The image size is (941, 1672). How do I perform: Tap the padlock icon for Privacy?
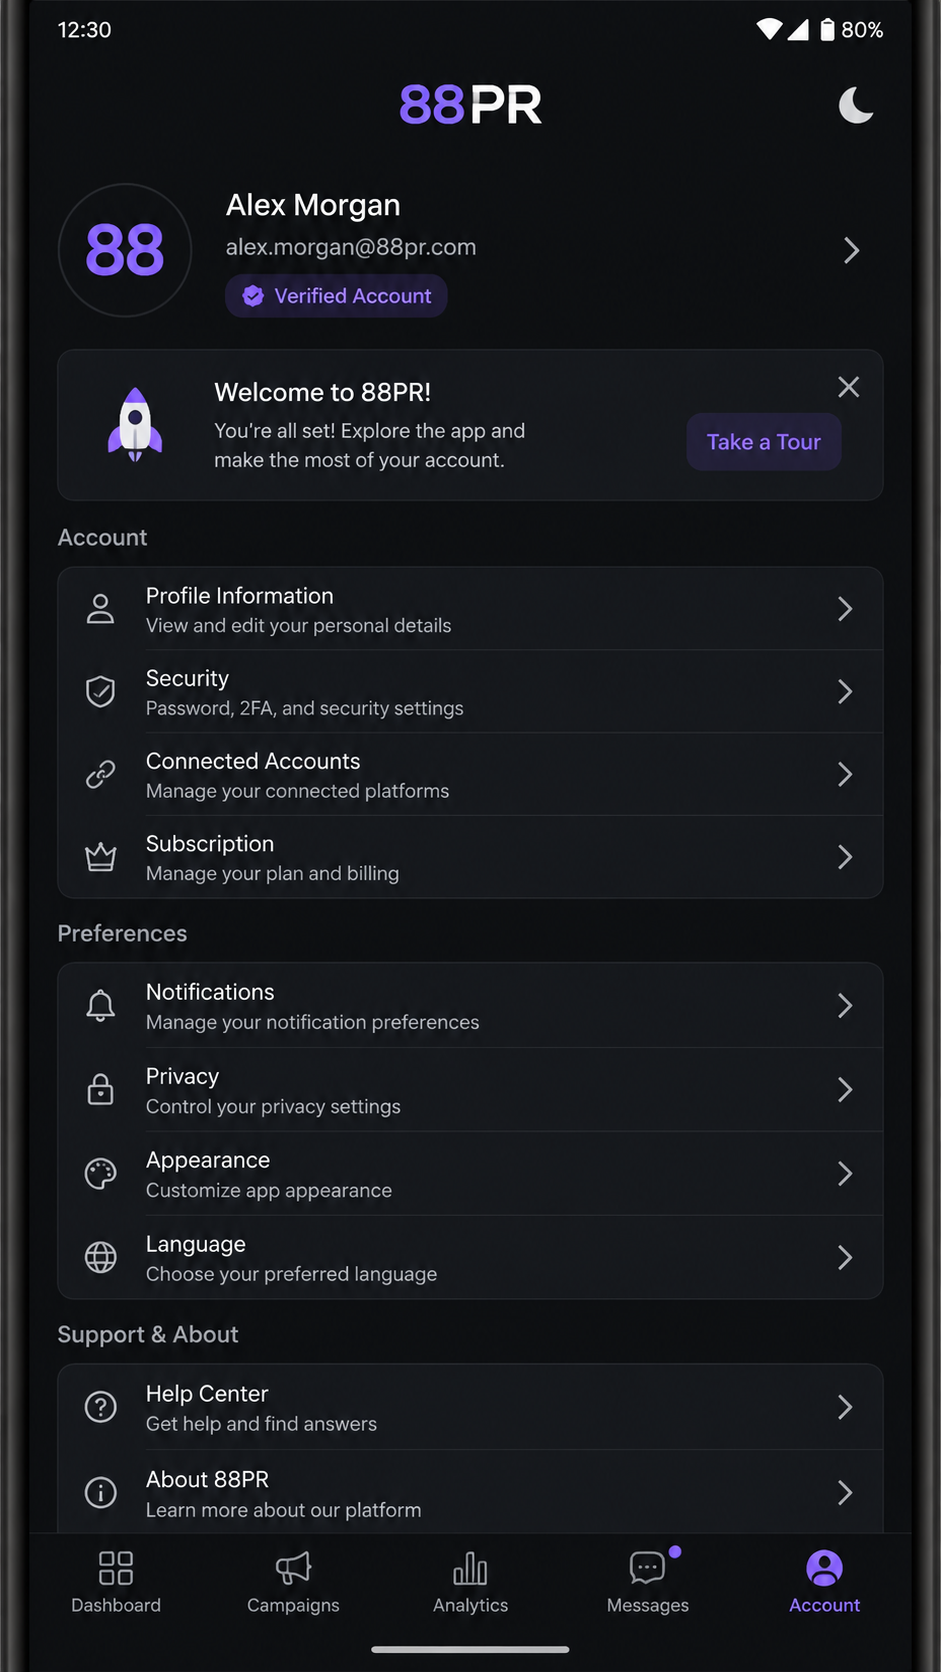pyautogui.click(x=100, y=1089)
